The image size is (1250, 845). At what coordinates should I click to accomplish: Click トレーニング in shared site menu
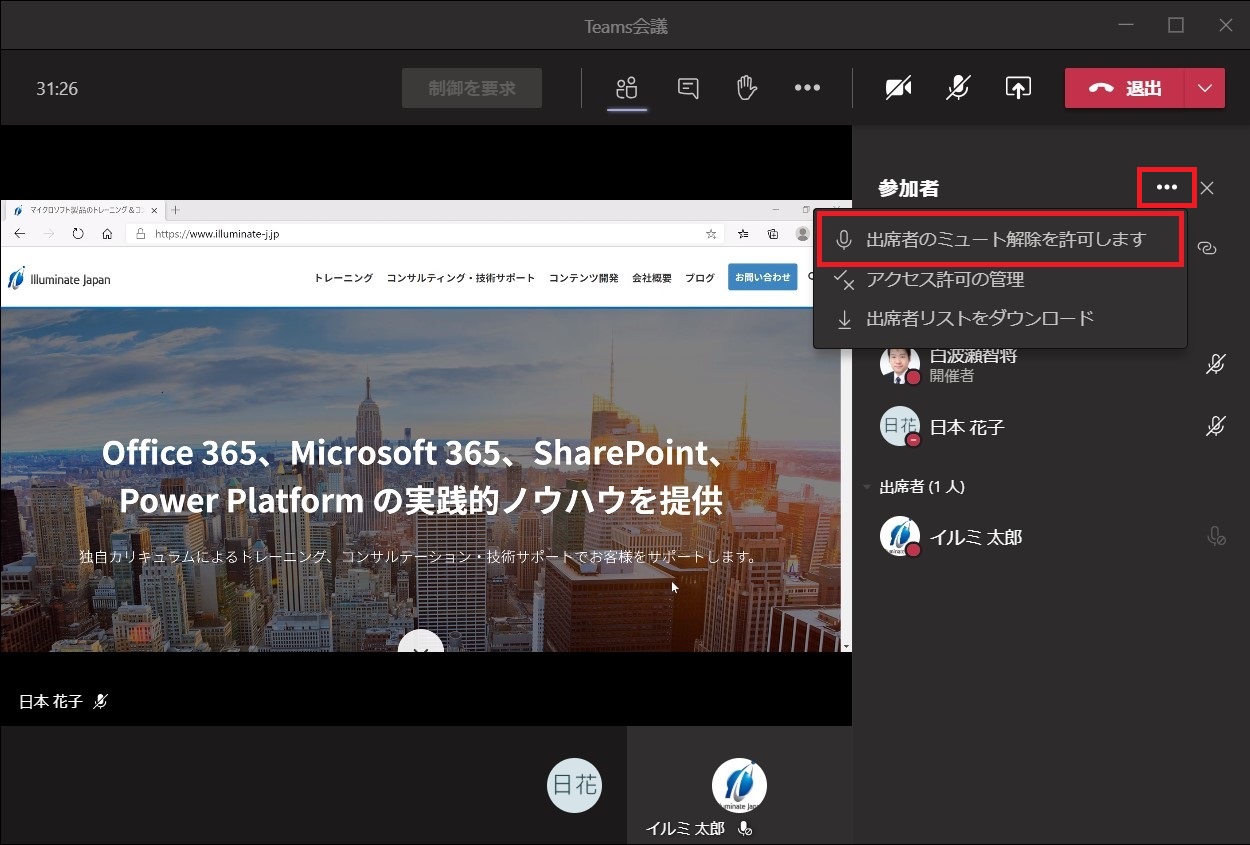343,278
